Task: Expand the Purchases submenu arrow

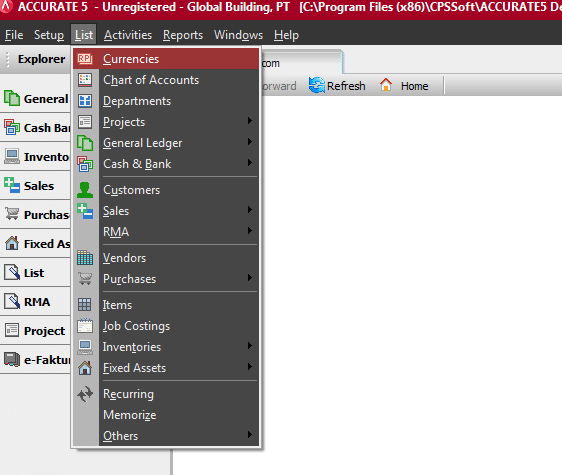Action: pyautogui.click(x=250, y=277)
